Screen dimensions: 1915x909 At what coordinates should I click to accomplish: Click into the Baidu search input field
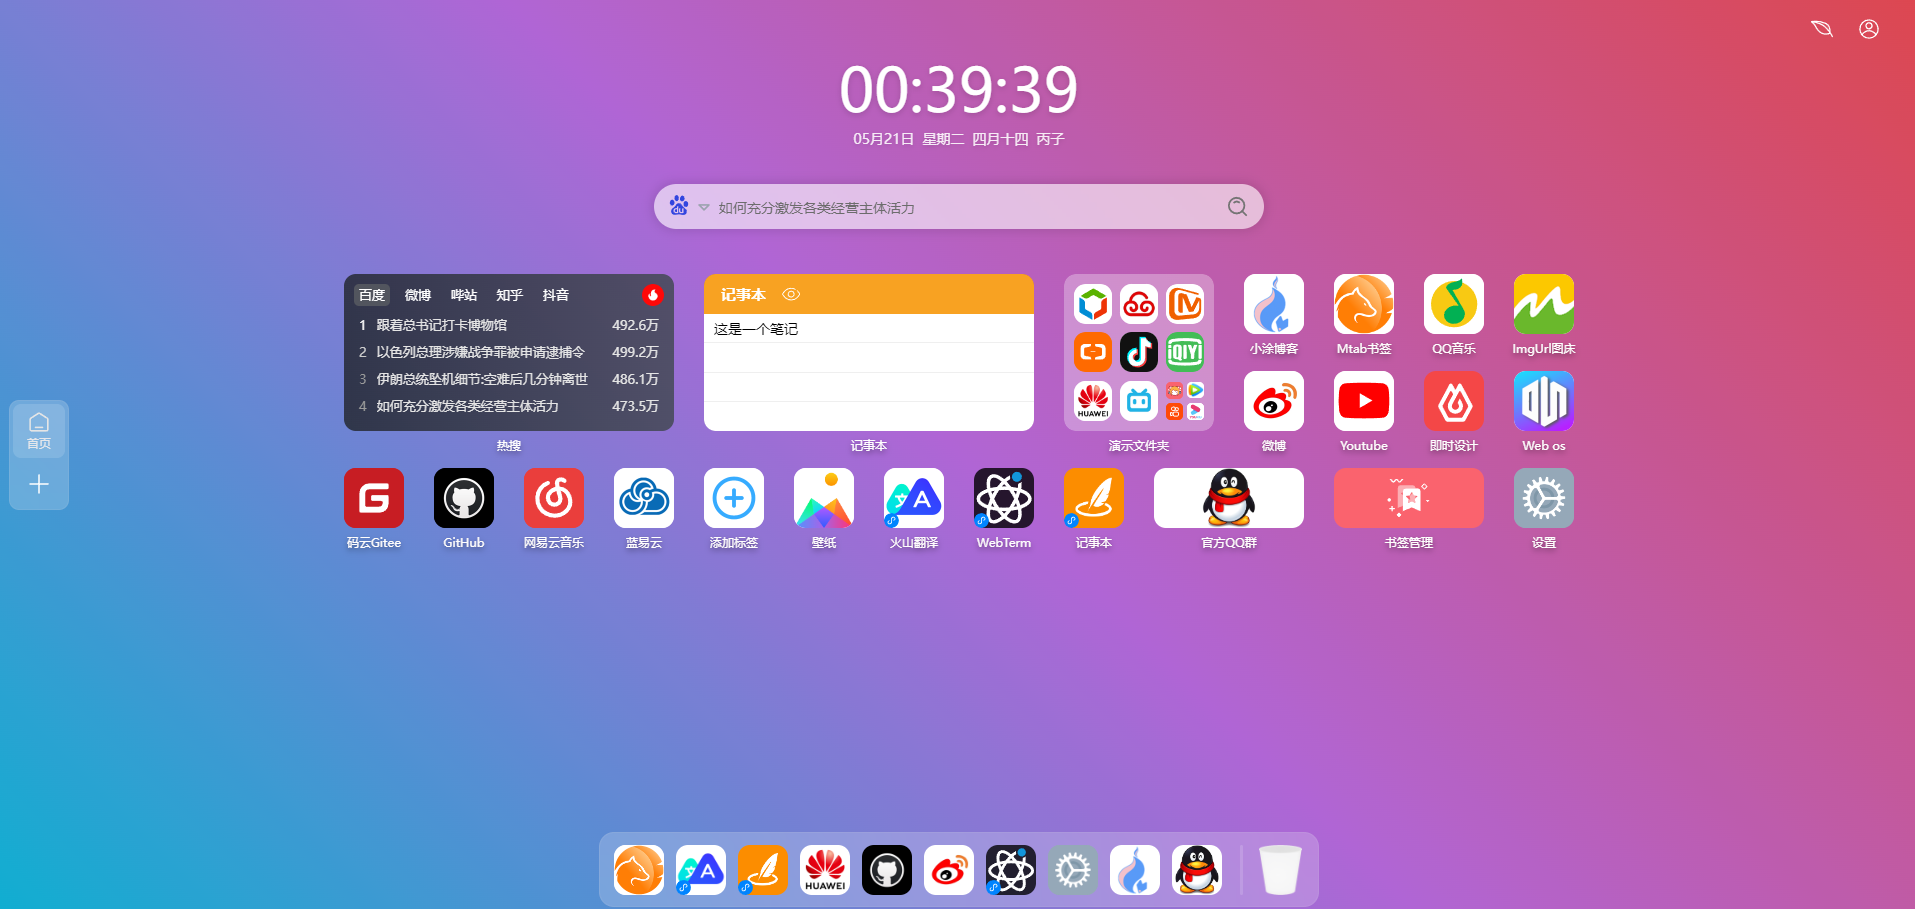coord(960,208)
